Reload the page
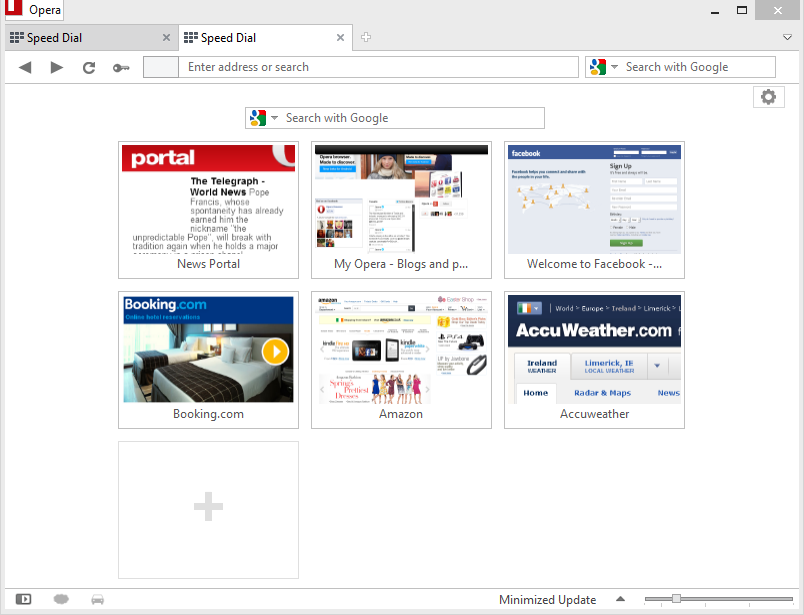This screenshot has height=615, width=804. tap(89, 67)
